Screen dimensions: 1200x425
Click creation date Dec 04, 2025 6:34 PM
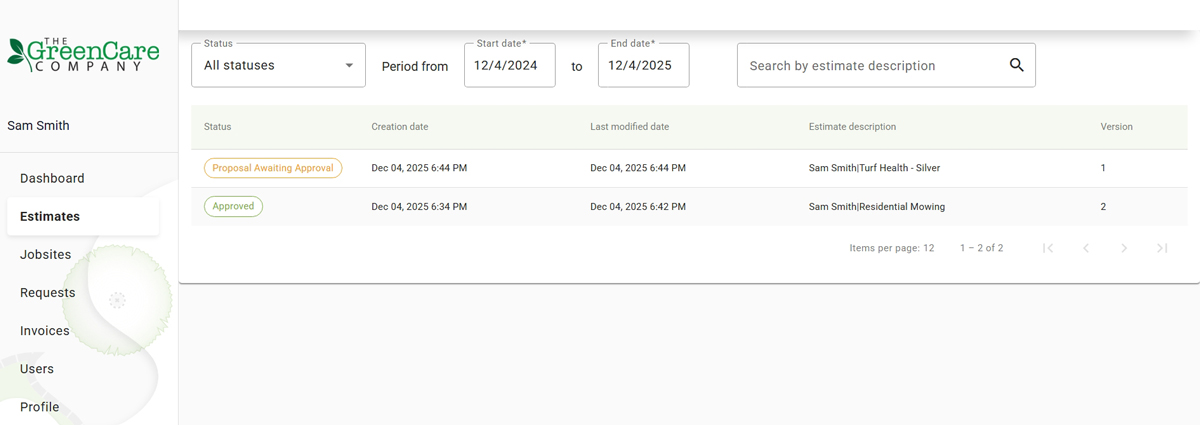(419, 207)
